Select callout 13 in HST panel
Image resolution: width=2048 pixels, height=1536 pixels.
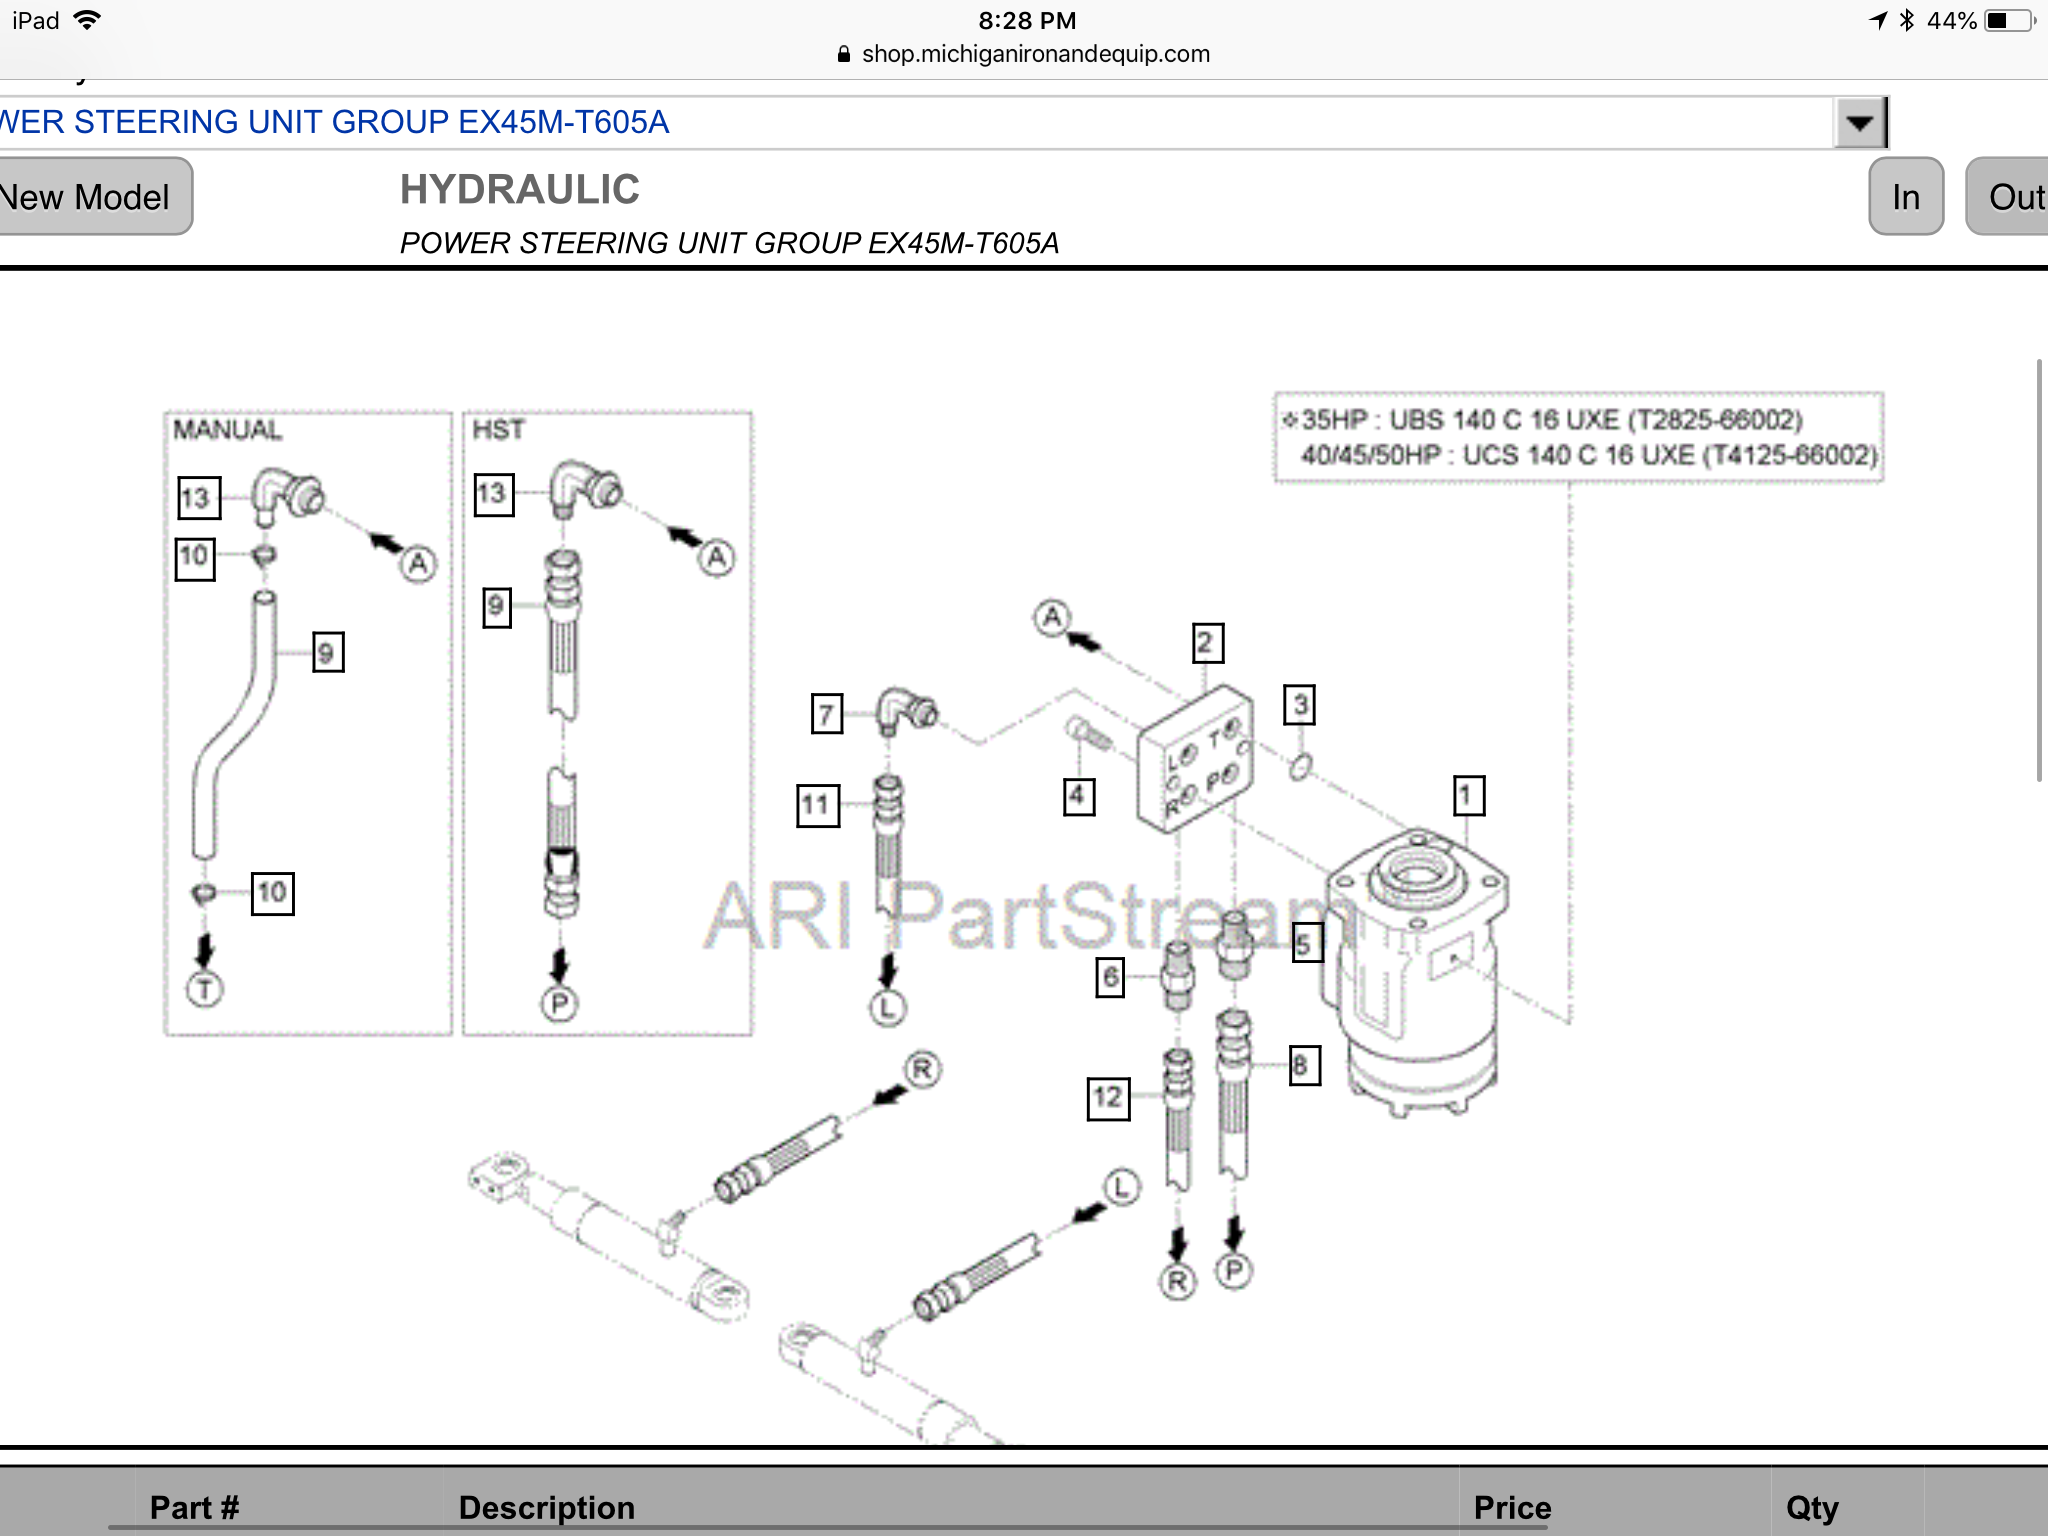click(494, 495)
